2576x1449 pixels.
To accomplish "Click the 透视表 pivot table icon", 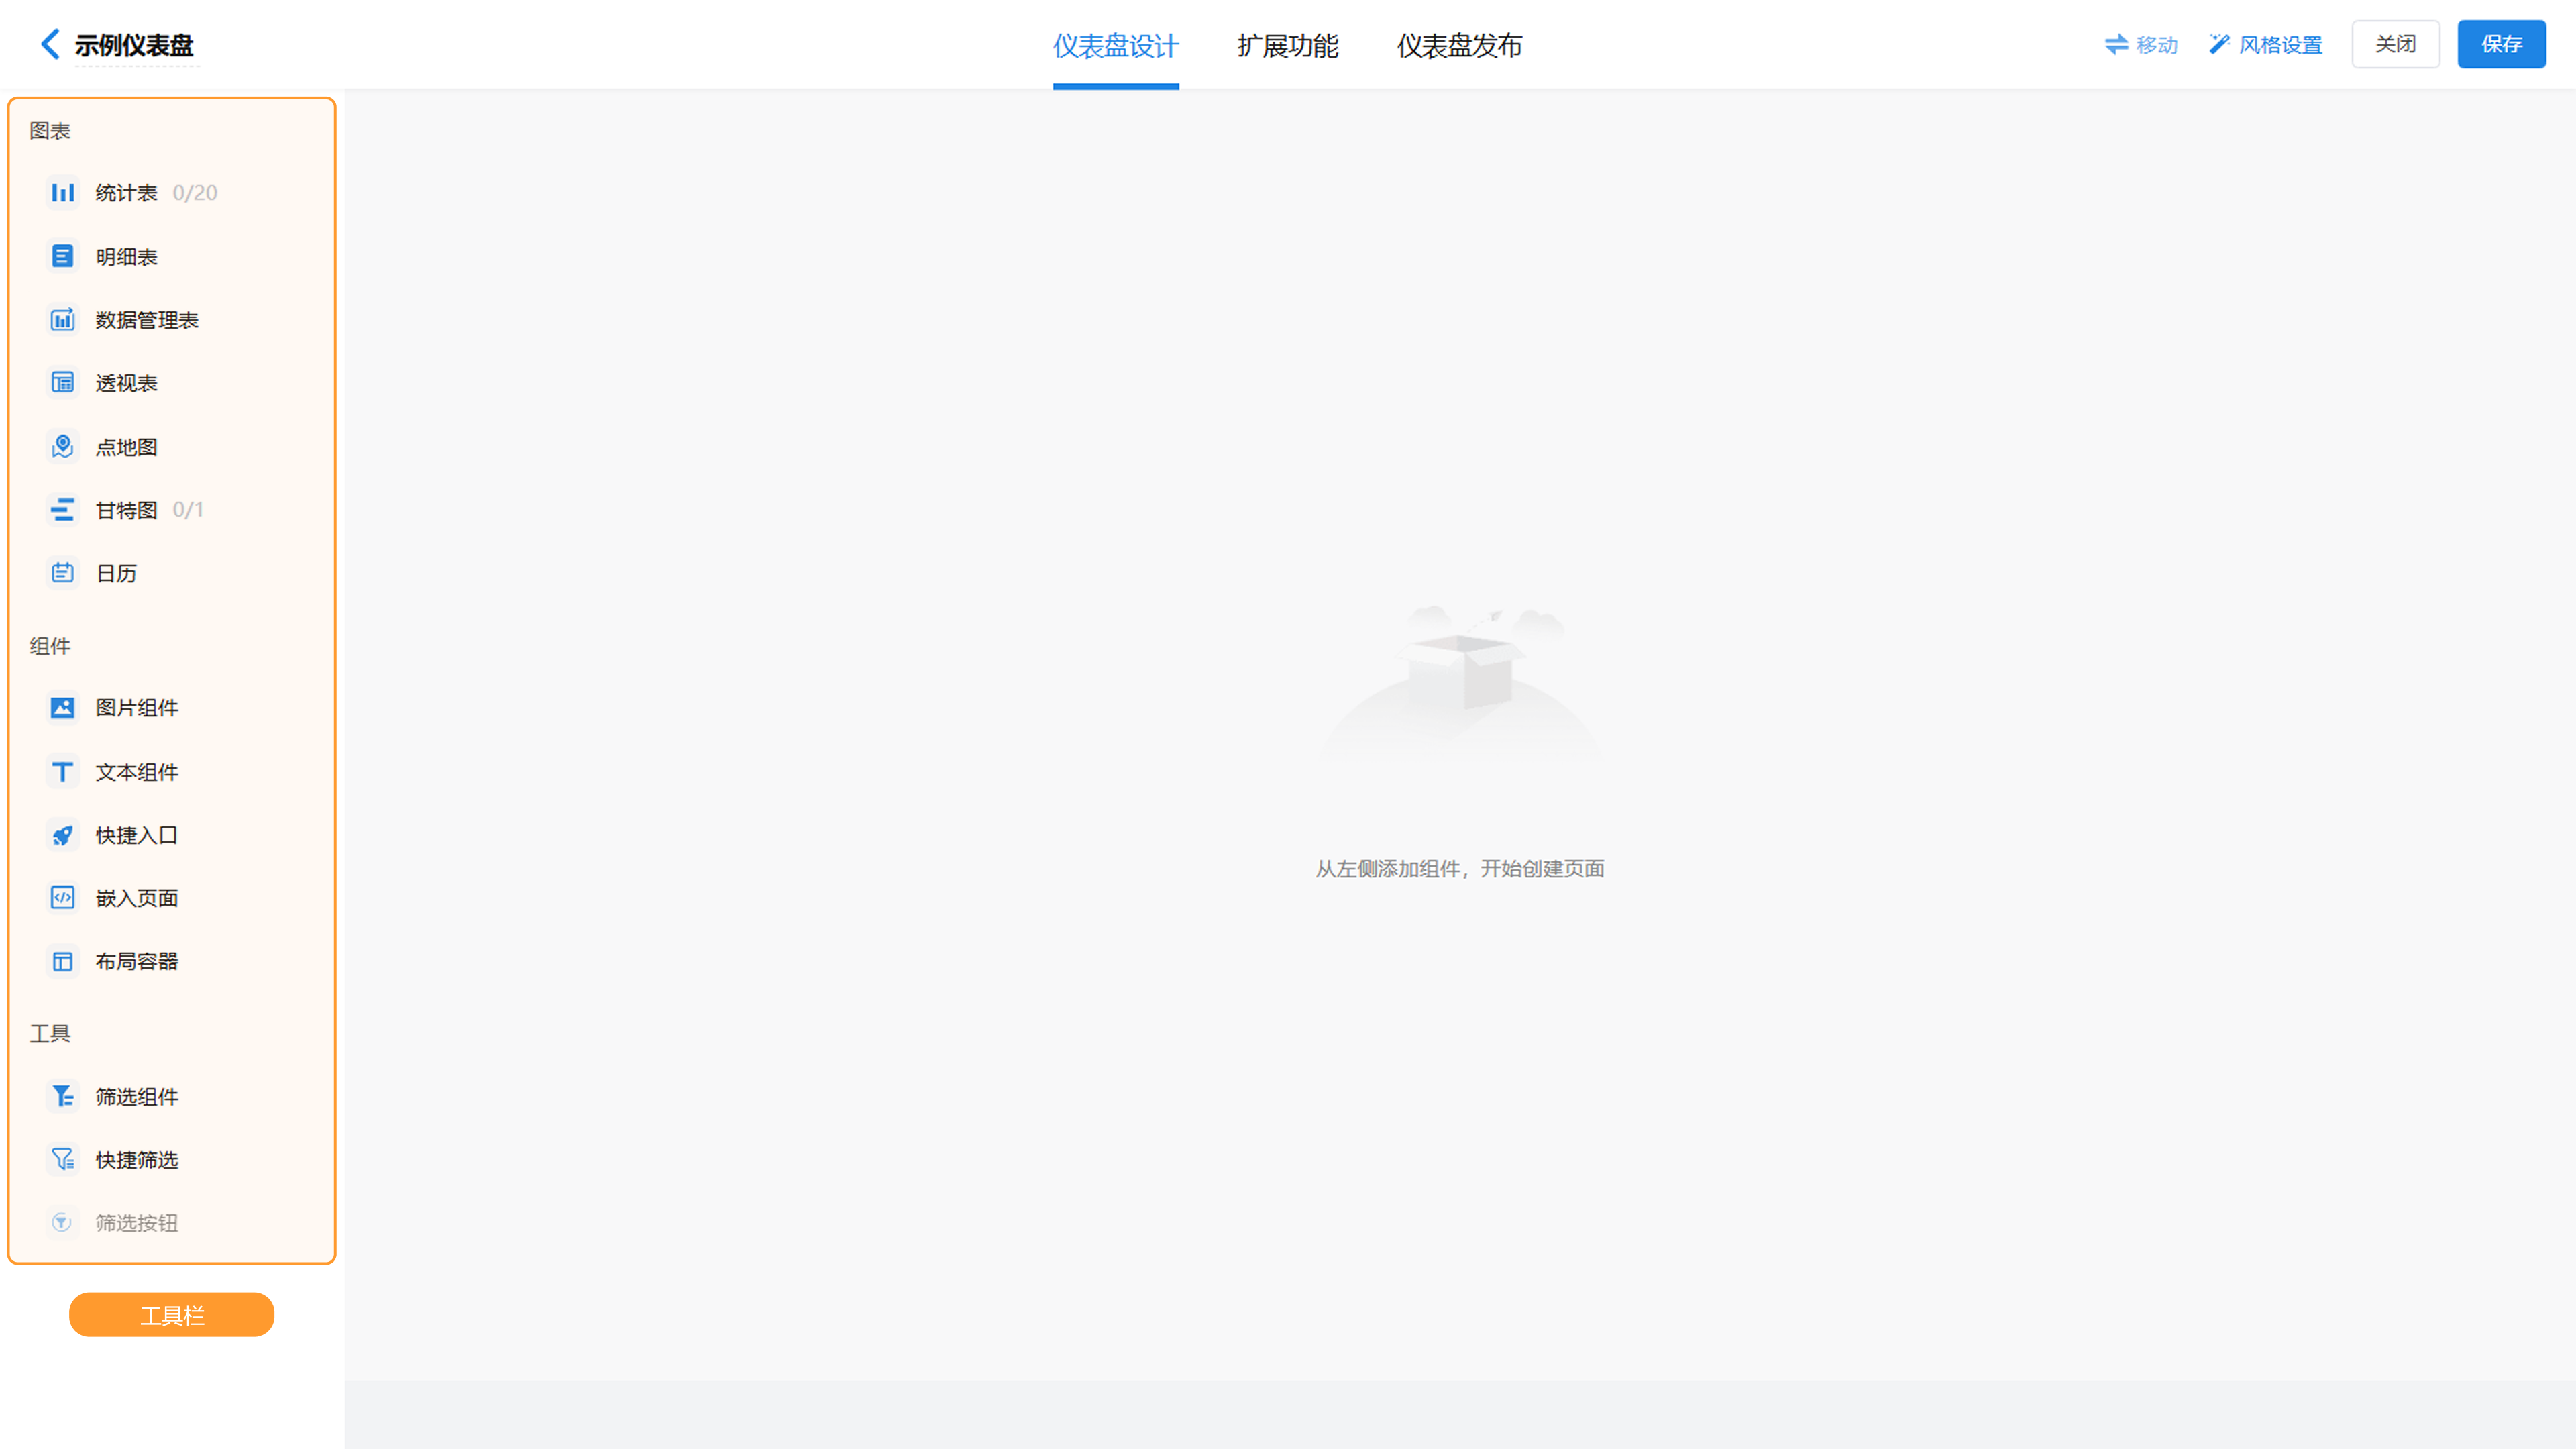I will [x=62, y=382].
